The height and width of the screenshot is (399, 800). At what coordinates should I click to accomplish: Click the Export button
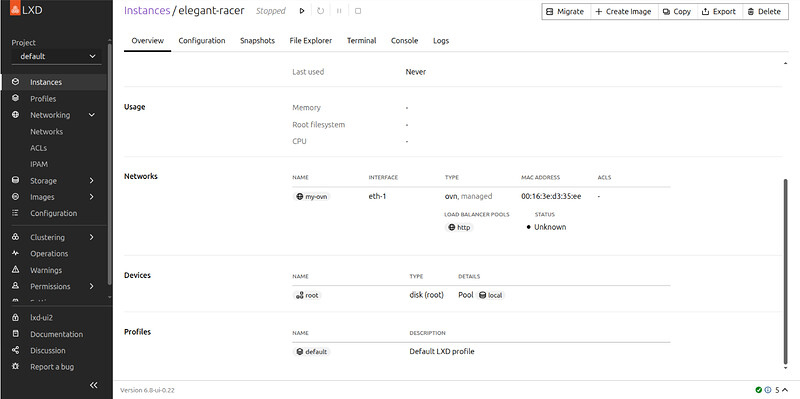[x=719, y=11]
